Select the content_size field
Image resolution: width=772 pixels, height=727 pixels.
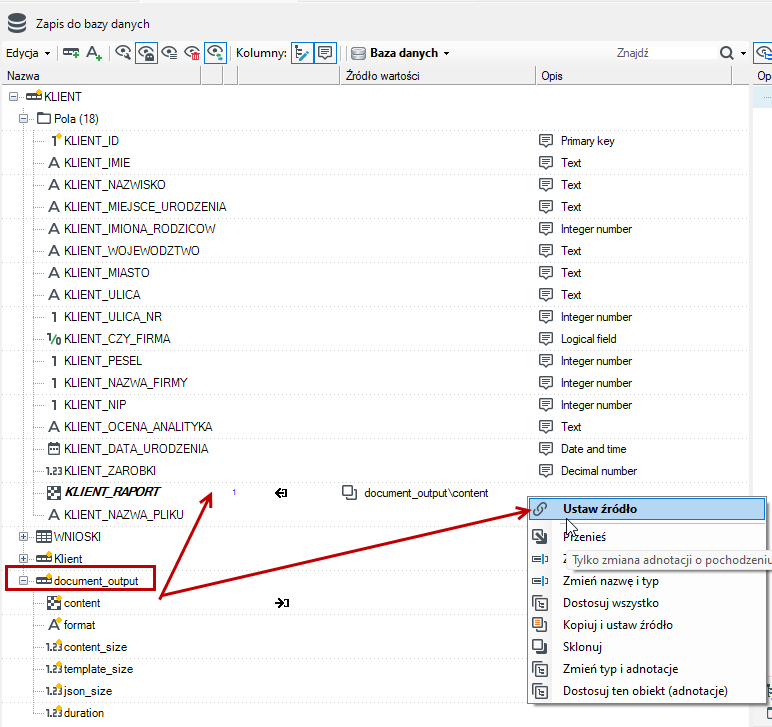[96, 647]
